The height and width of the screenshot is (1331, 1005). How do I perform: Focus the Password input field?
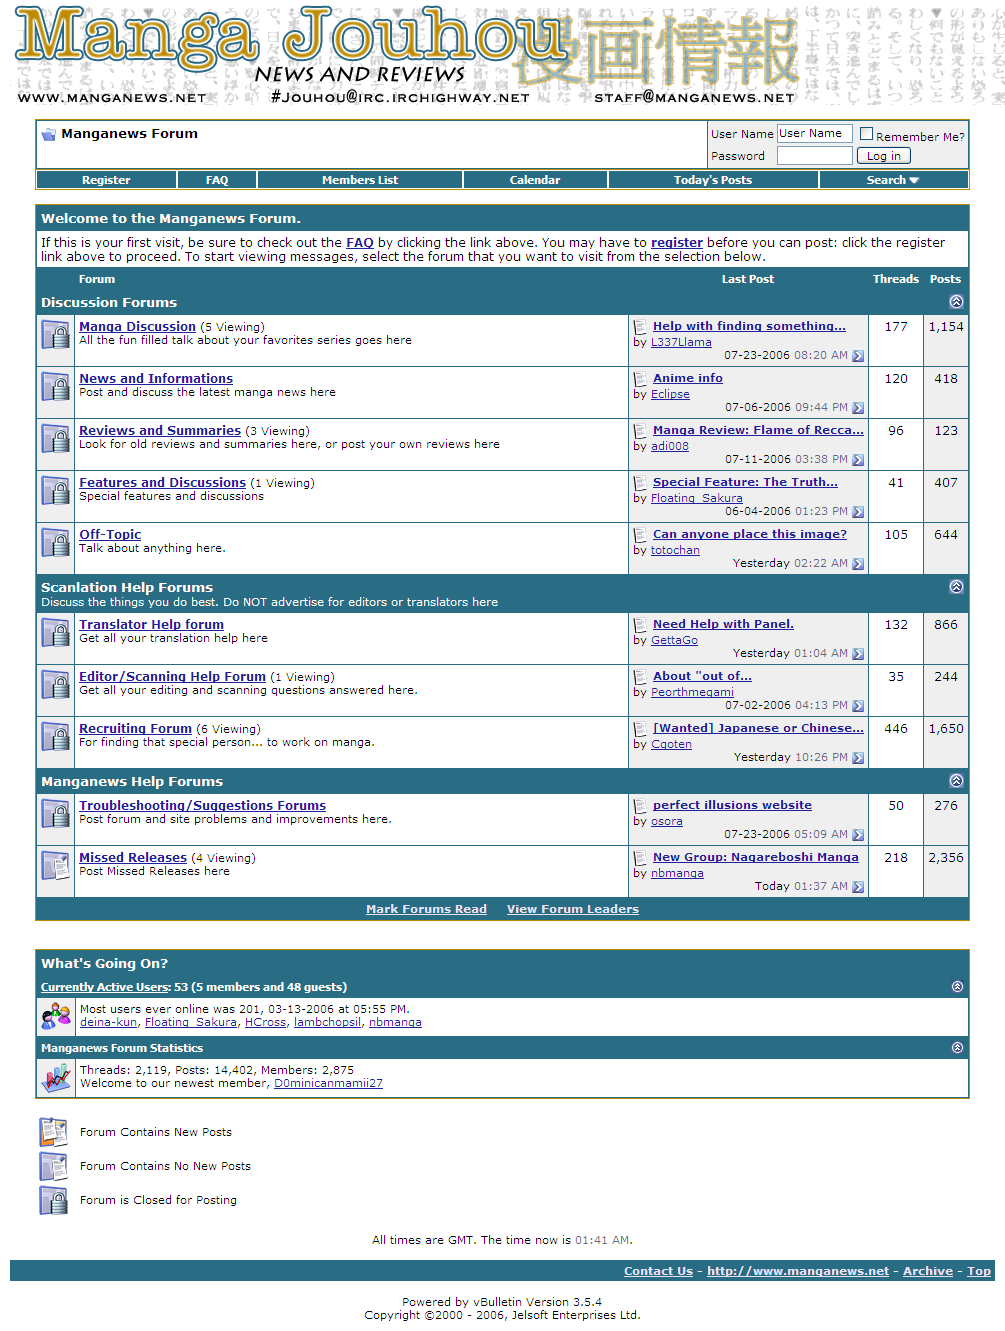(x=815, y=156)
